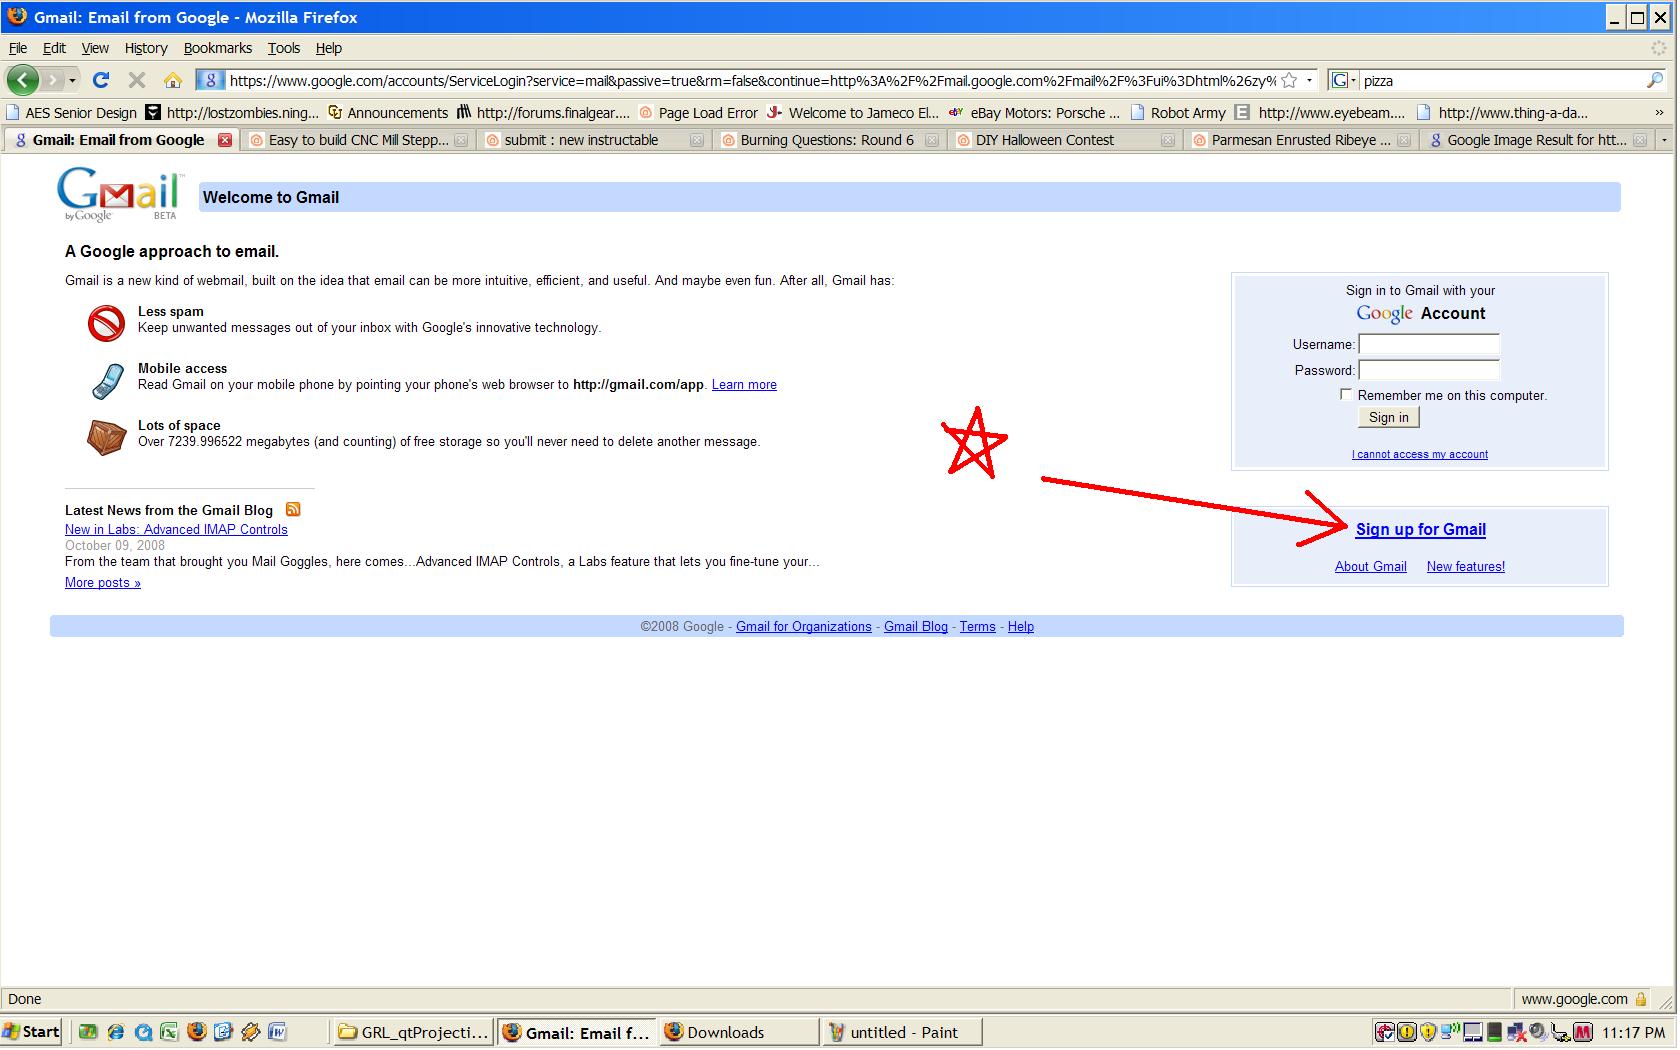
Task: Open Gmail for Organizations footer link
Action: tap(804, 627)
